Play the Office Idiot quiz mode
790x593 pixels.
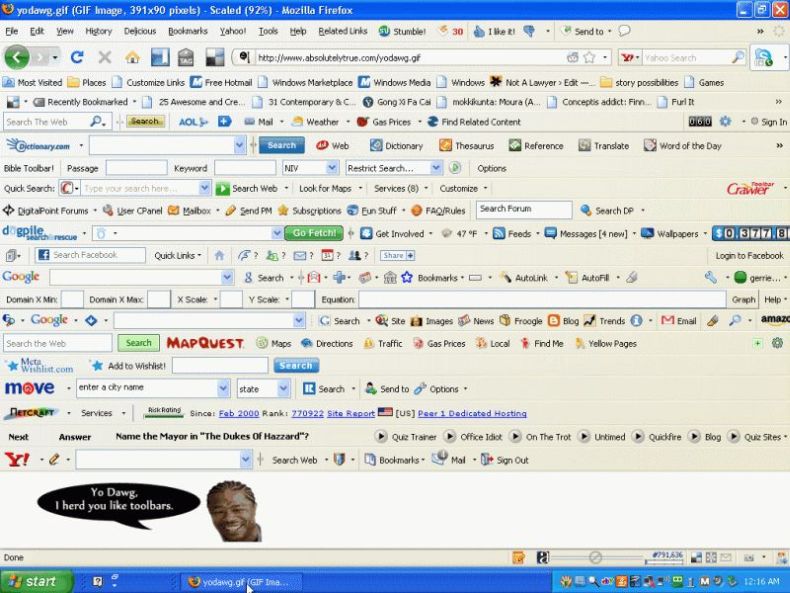[x=450, y=436]
